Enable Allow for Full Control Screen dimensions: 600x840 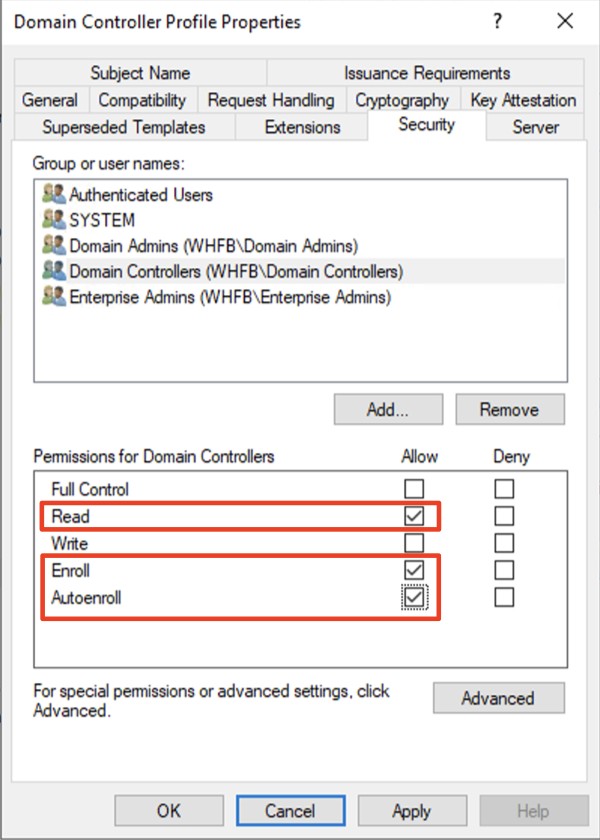[414, 489]
